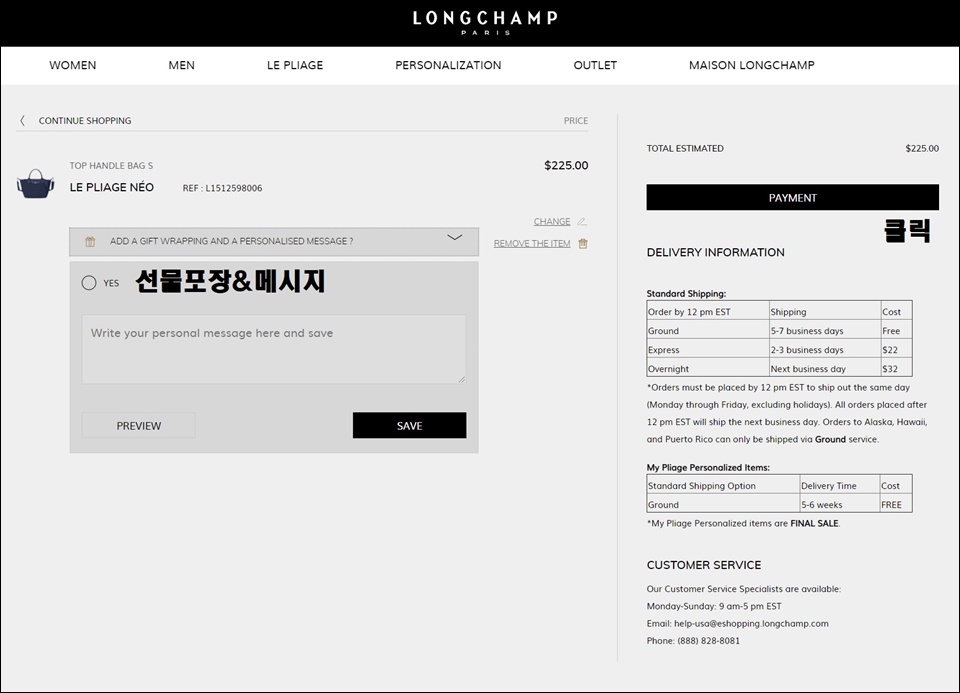
Task: Open the MEN menu
Action: click(x=182, y=66)
